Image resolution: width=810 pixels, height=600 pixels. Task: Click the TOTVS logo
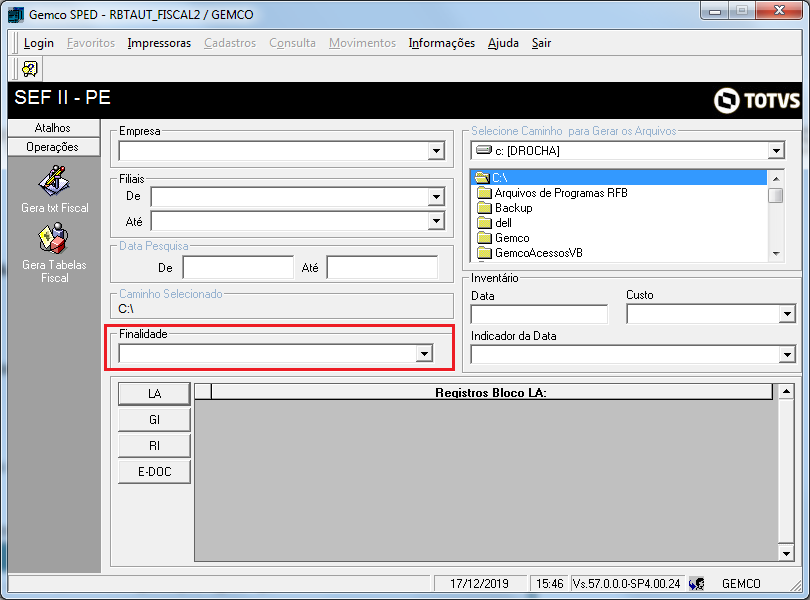tap(757, 100)
